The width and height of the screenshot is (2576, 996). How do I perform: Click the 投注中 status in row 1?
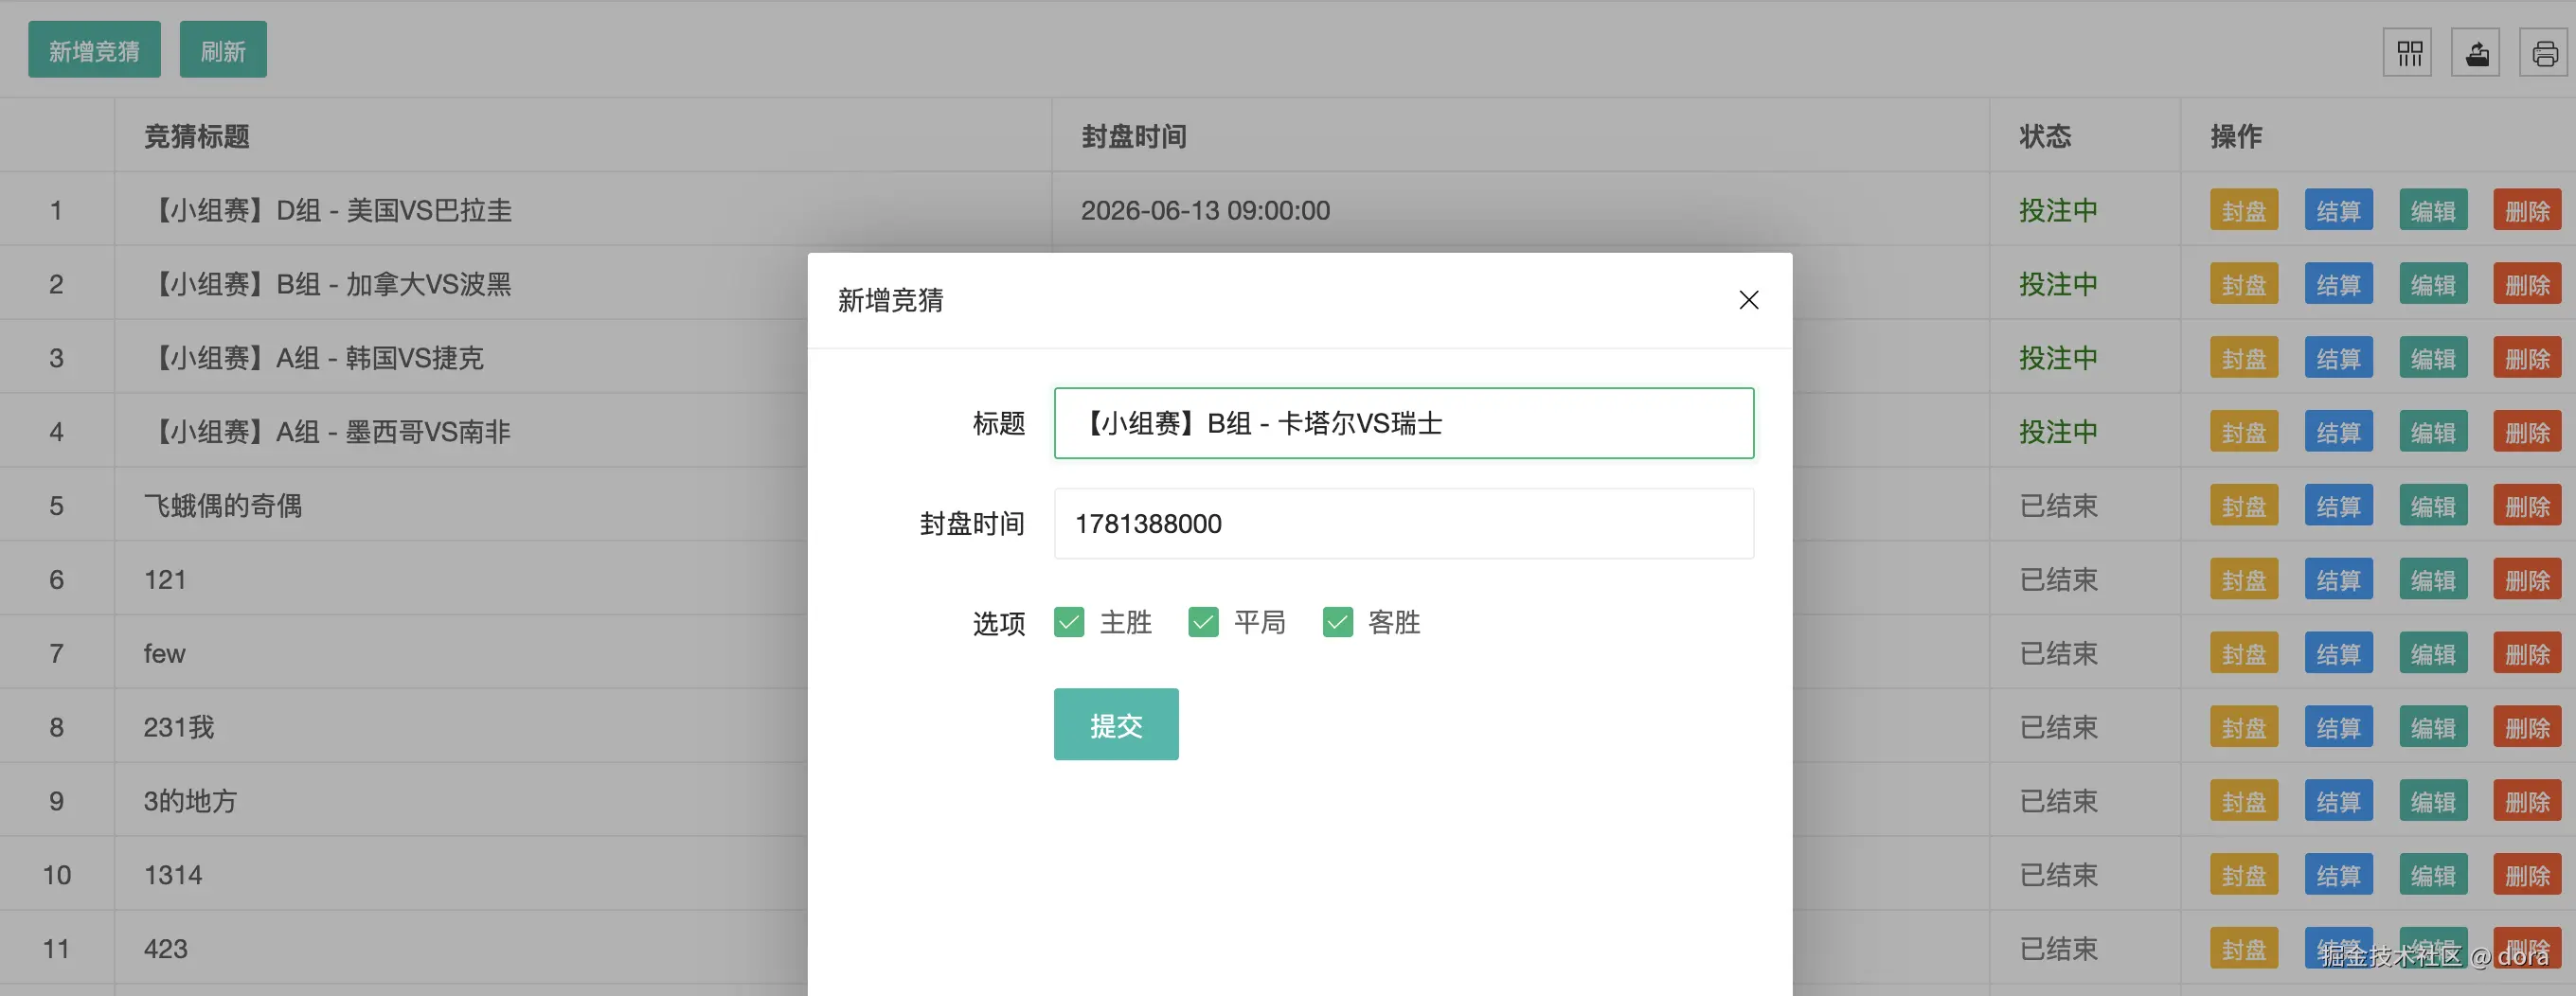coord(2058,210)
